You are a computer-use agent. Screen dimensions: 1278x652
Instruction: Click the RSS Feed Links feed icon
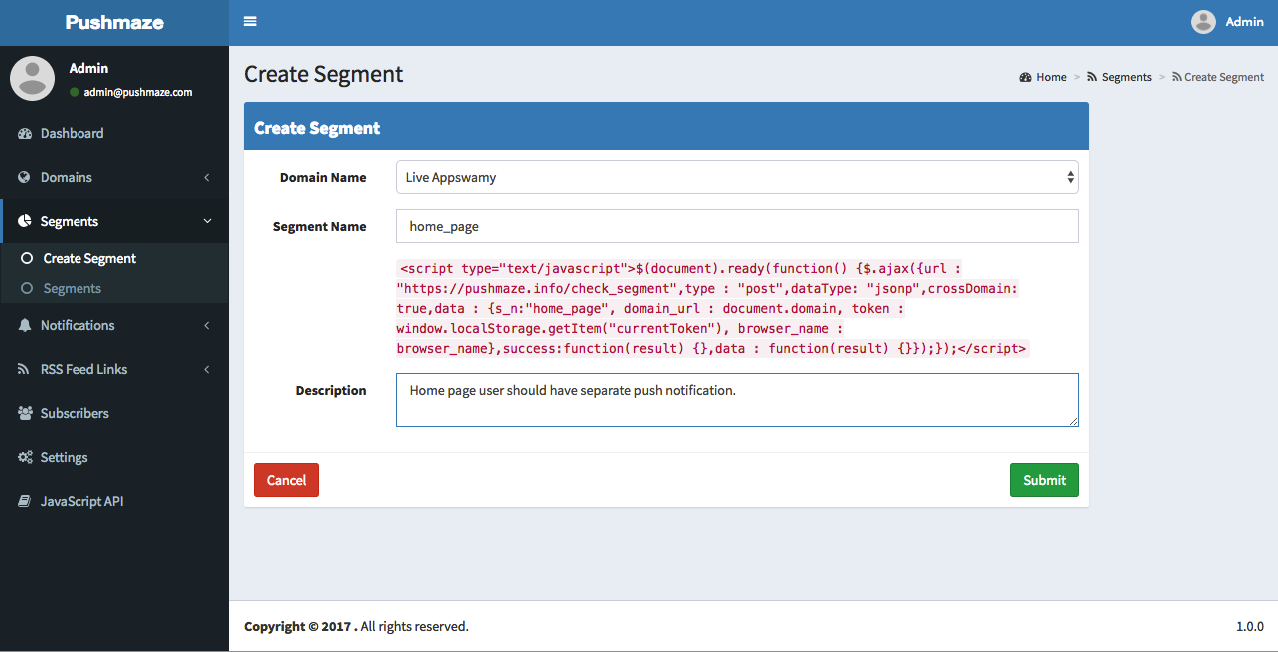[25, 370]
